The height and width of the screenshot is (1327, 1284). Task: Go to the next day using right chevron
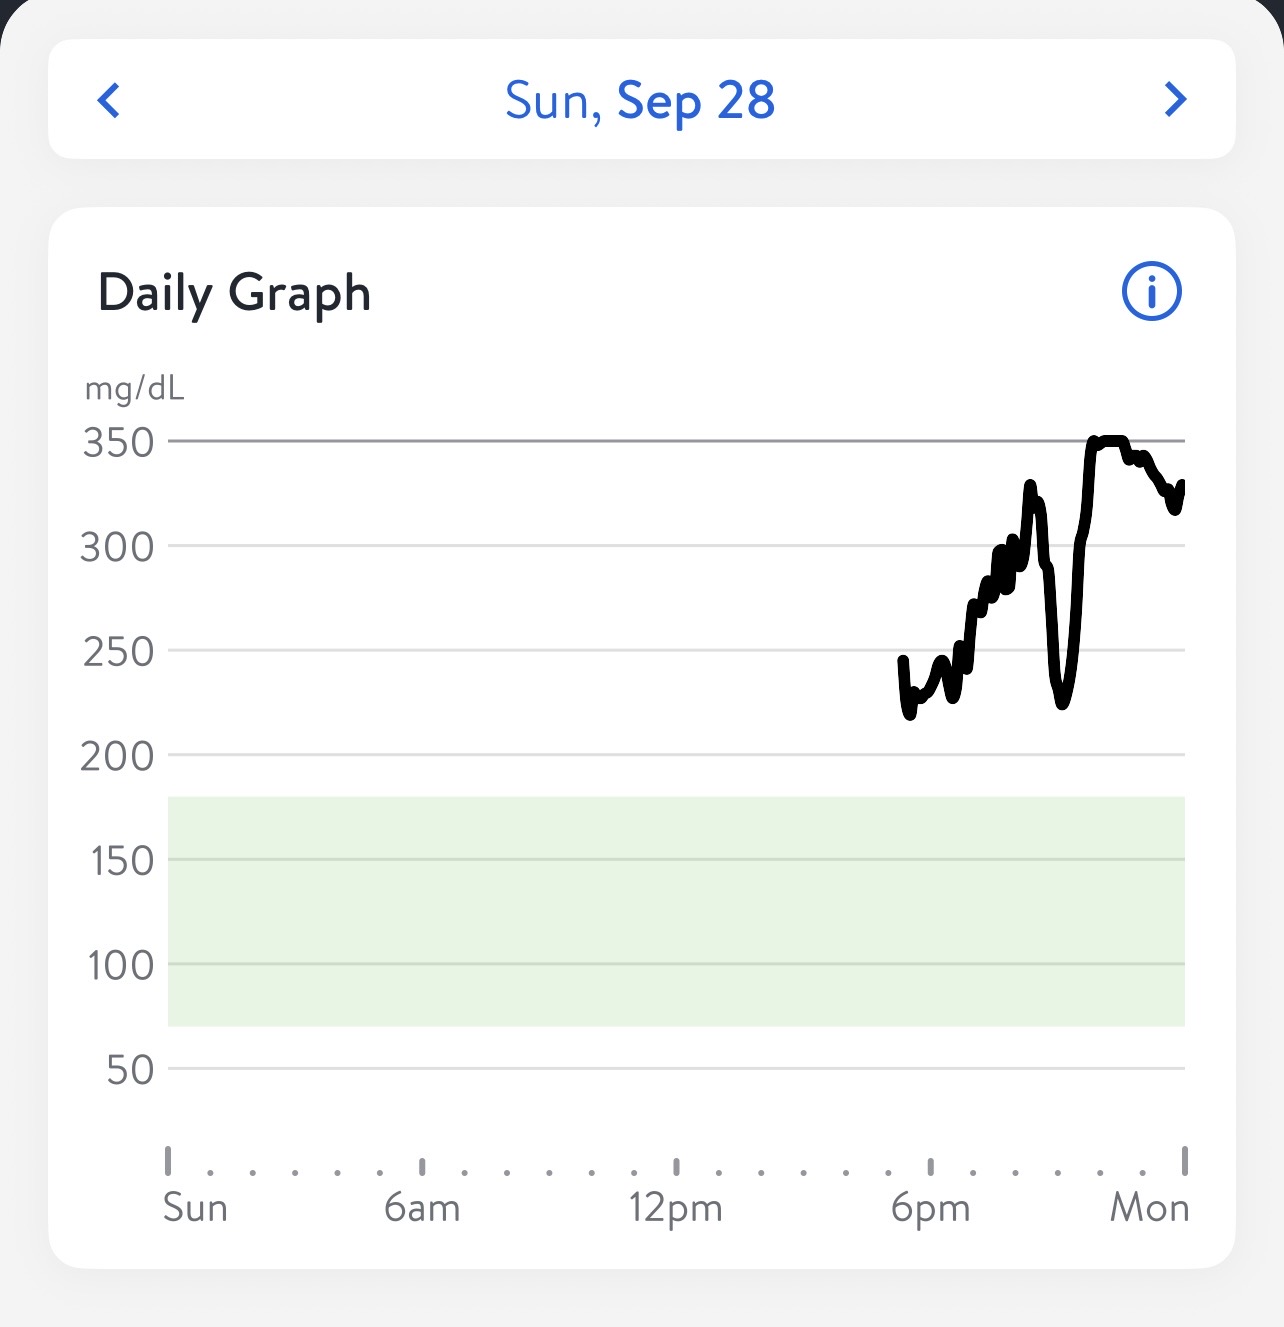[x=1175, y=99]
